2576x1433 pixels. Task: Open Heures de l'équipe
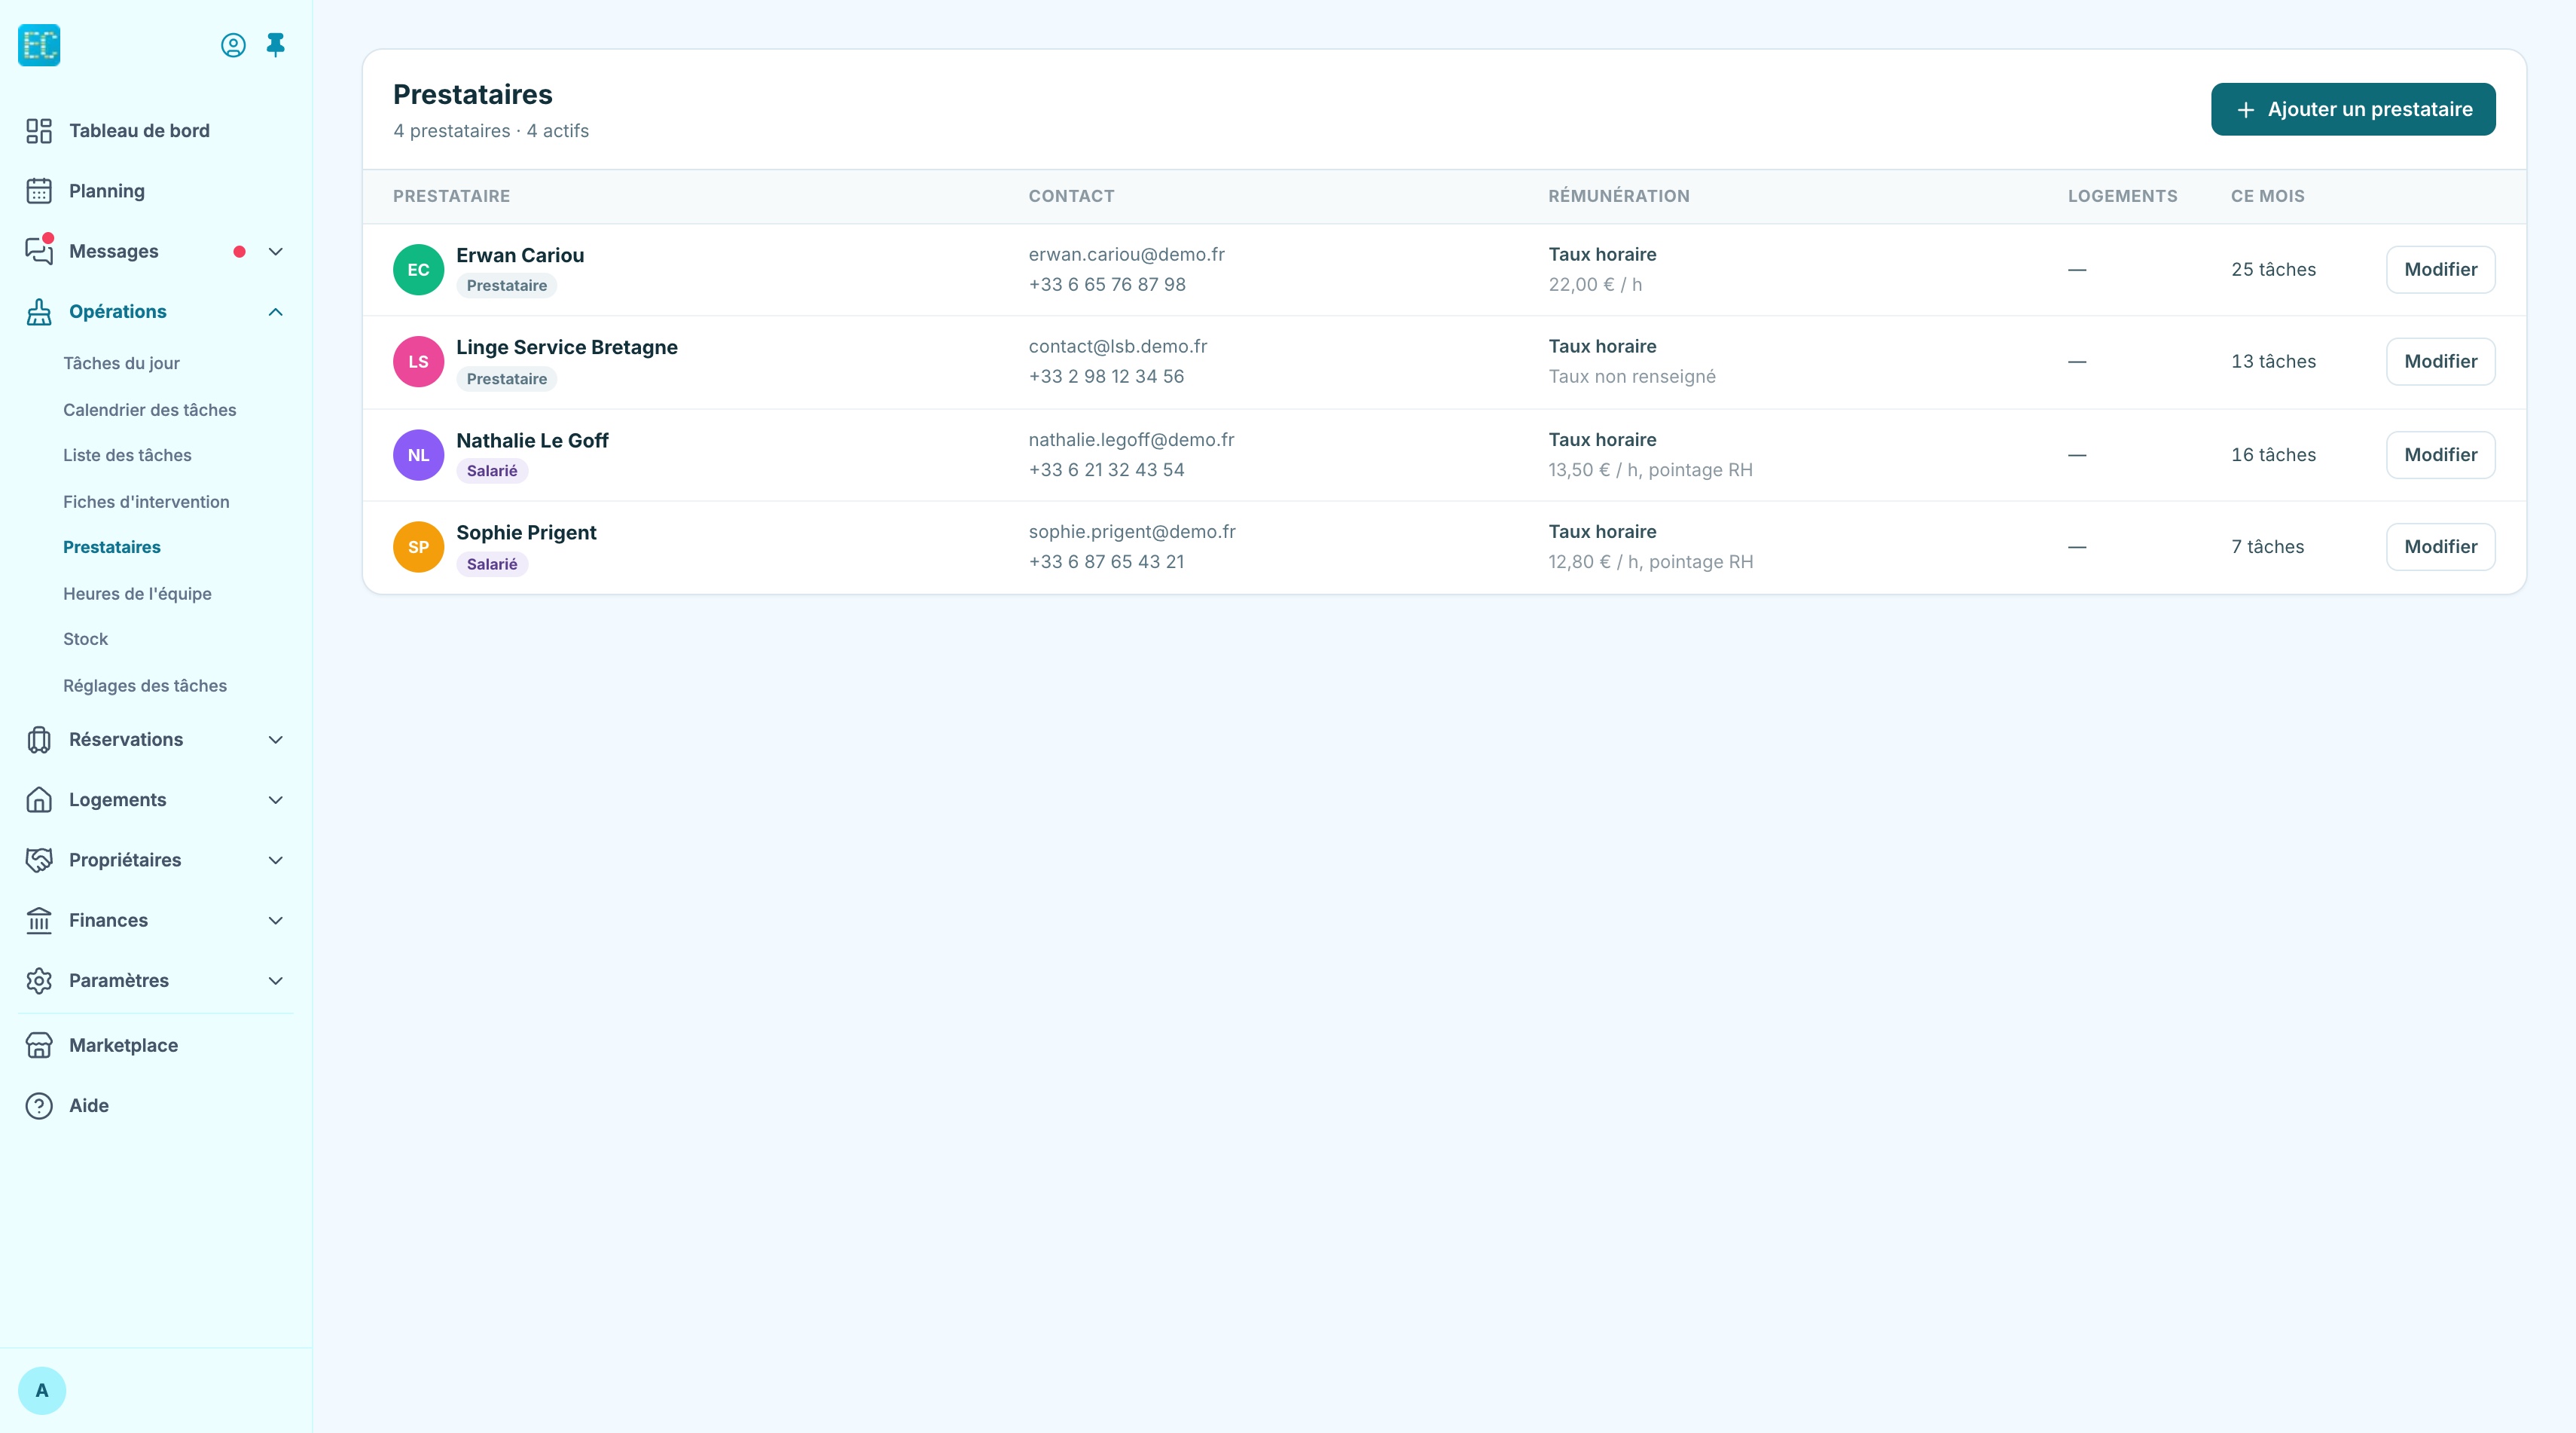137,594
